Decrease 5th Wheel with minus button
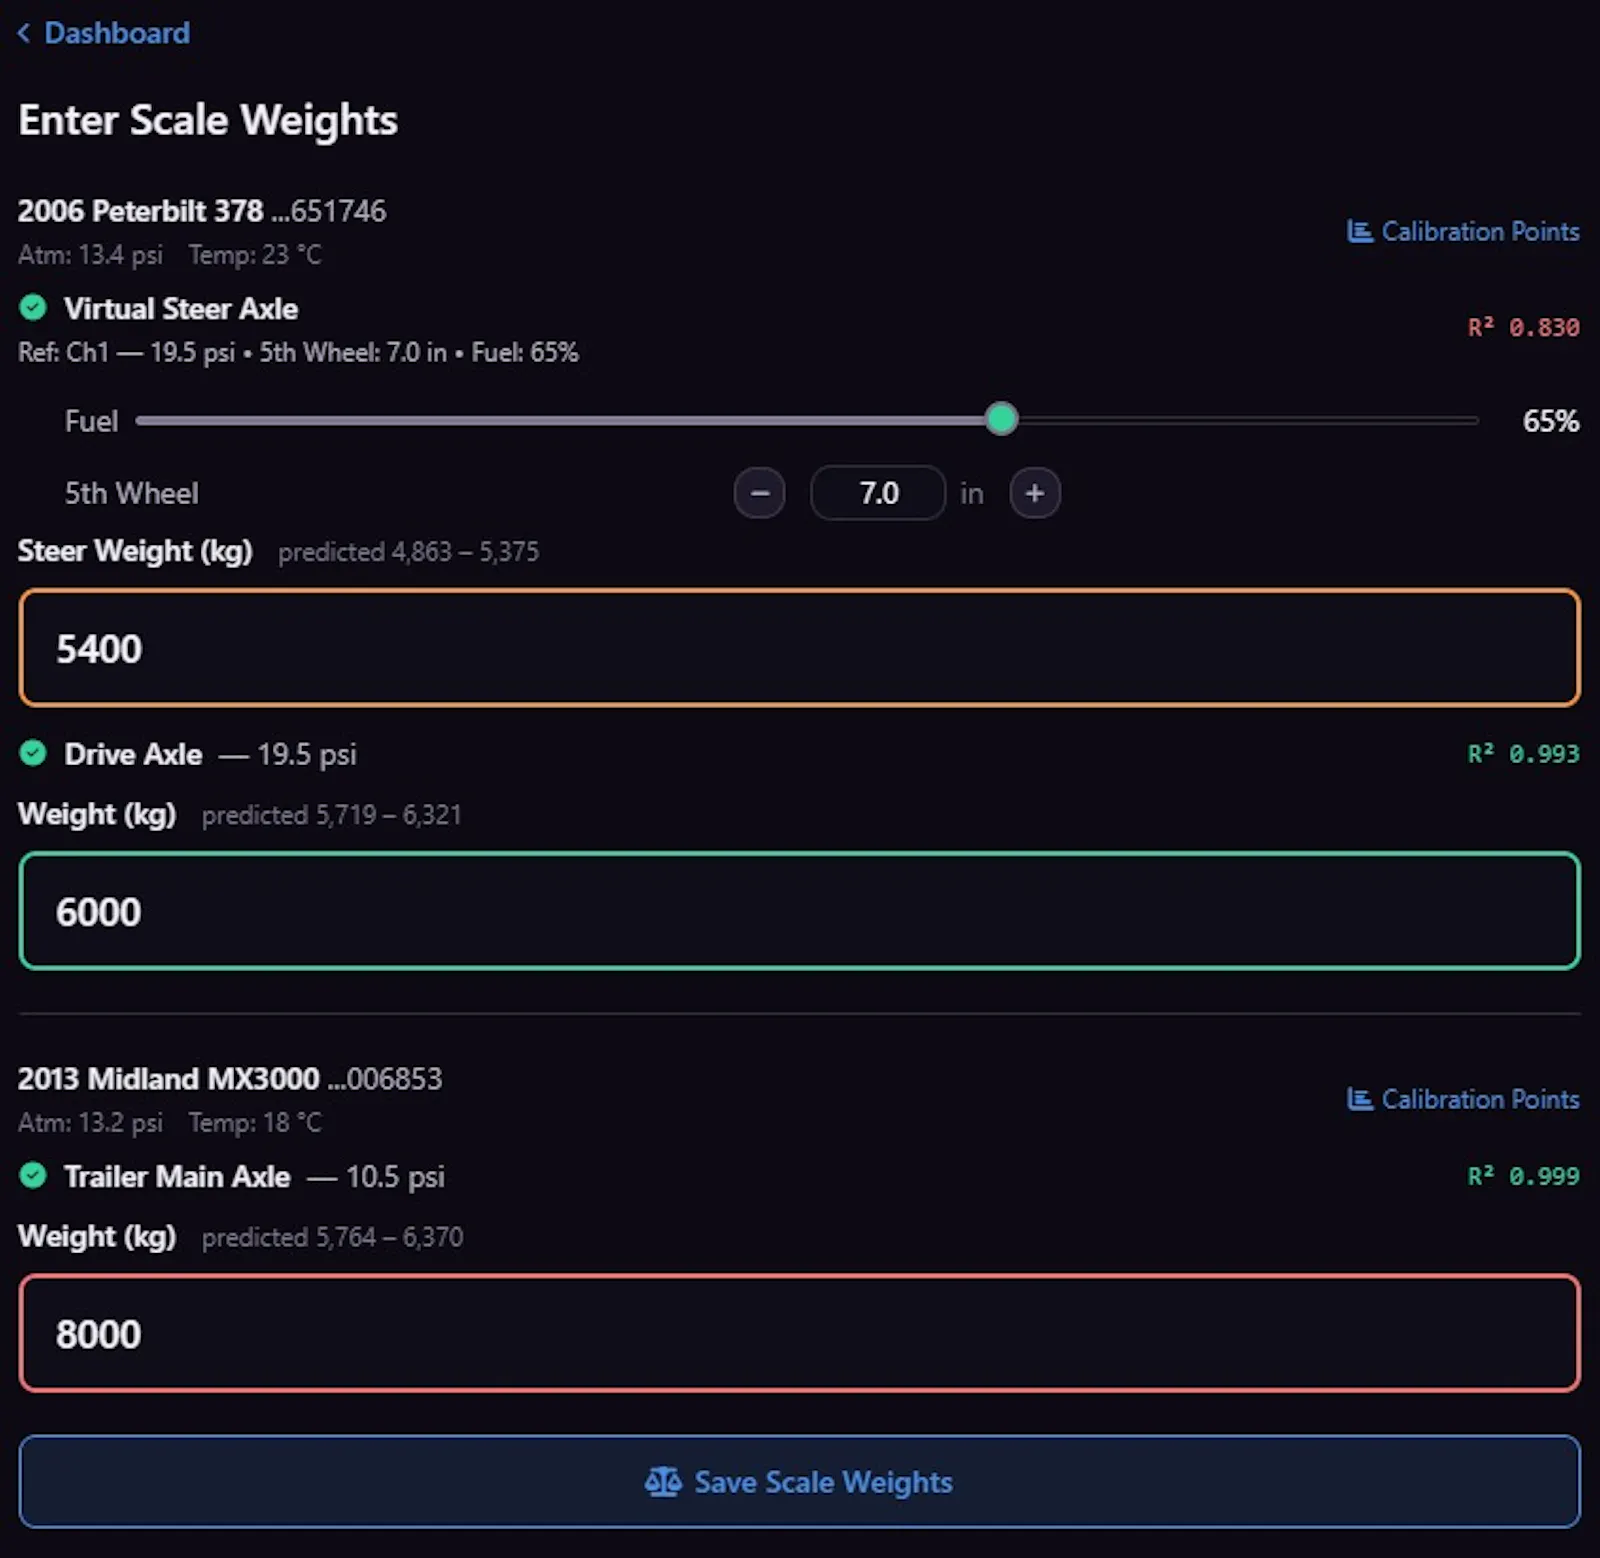 point(759,493)
